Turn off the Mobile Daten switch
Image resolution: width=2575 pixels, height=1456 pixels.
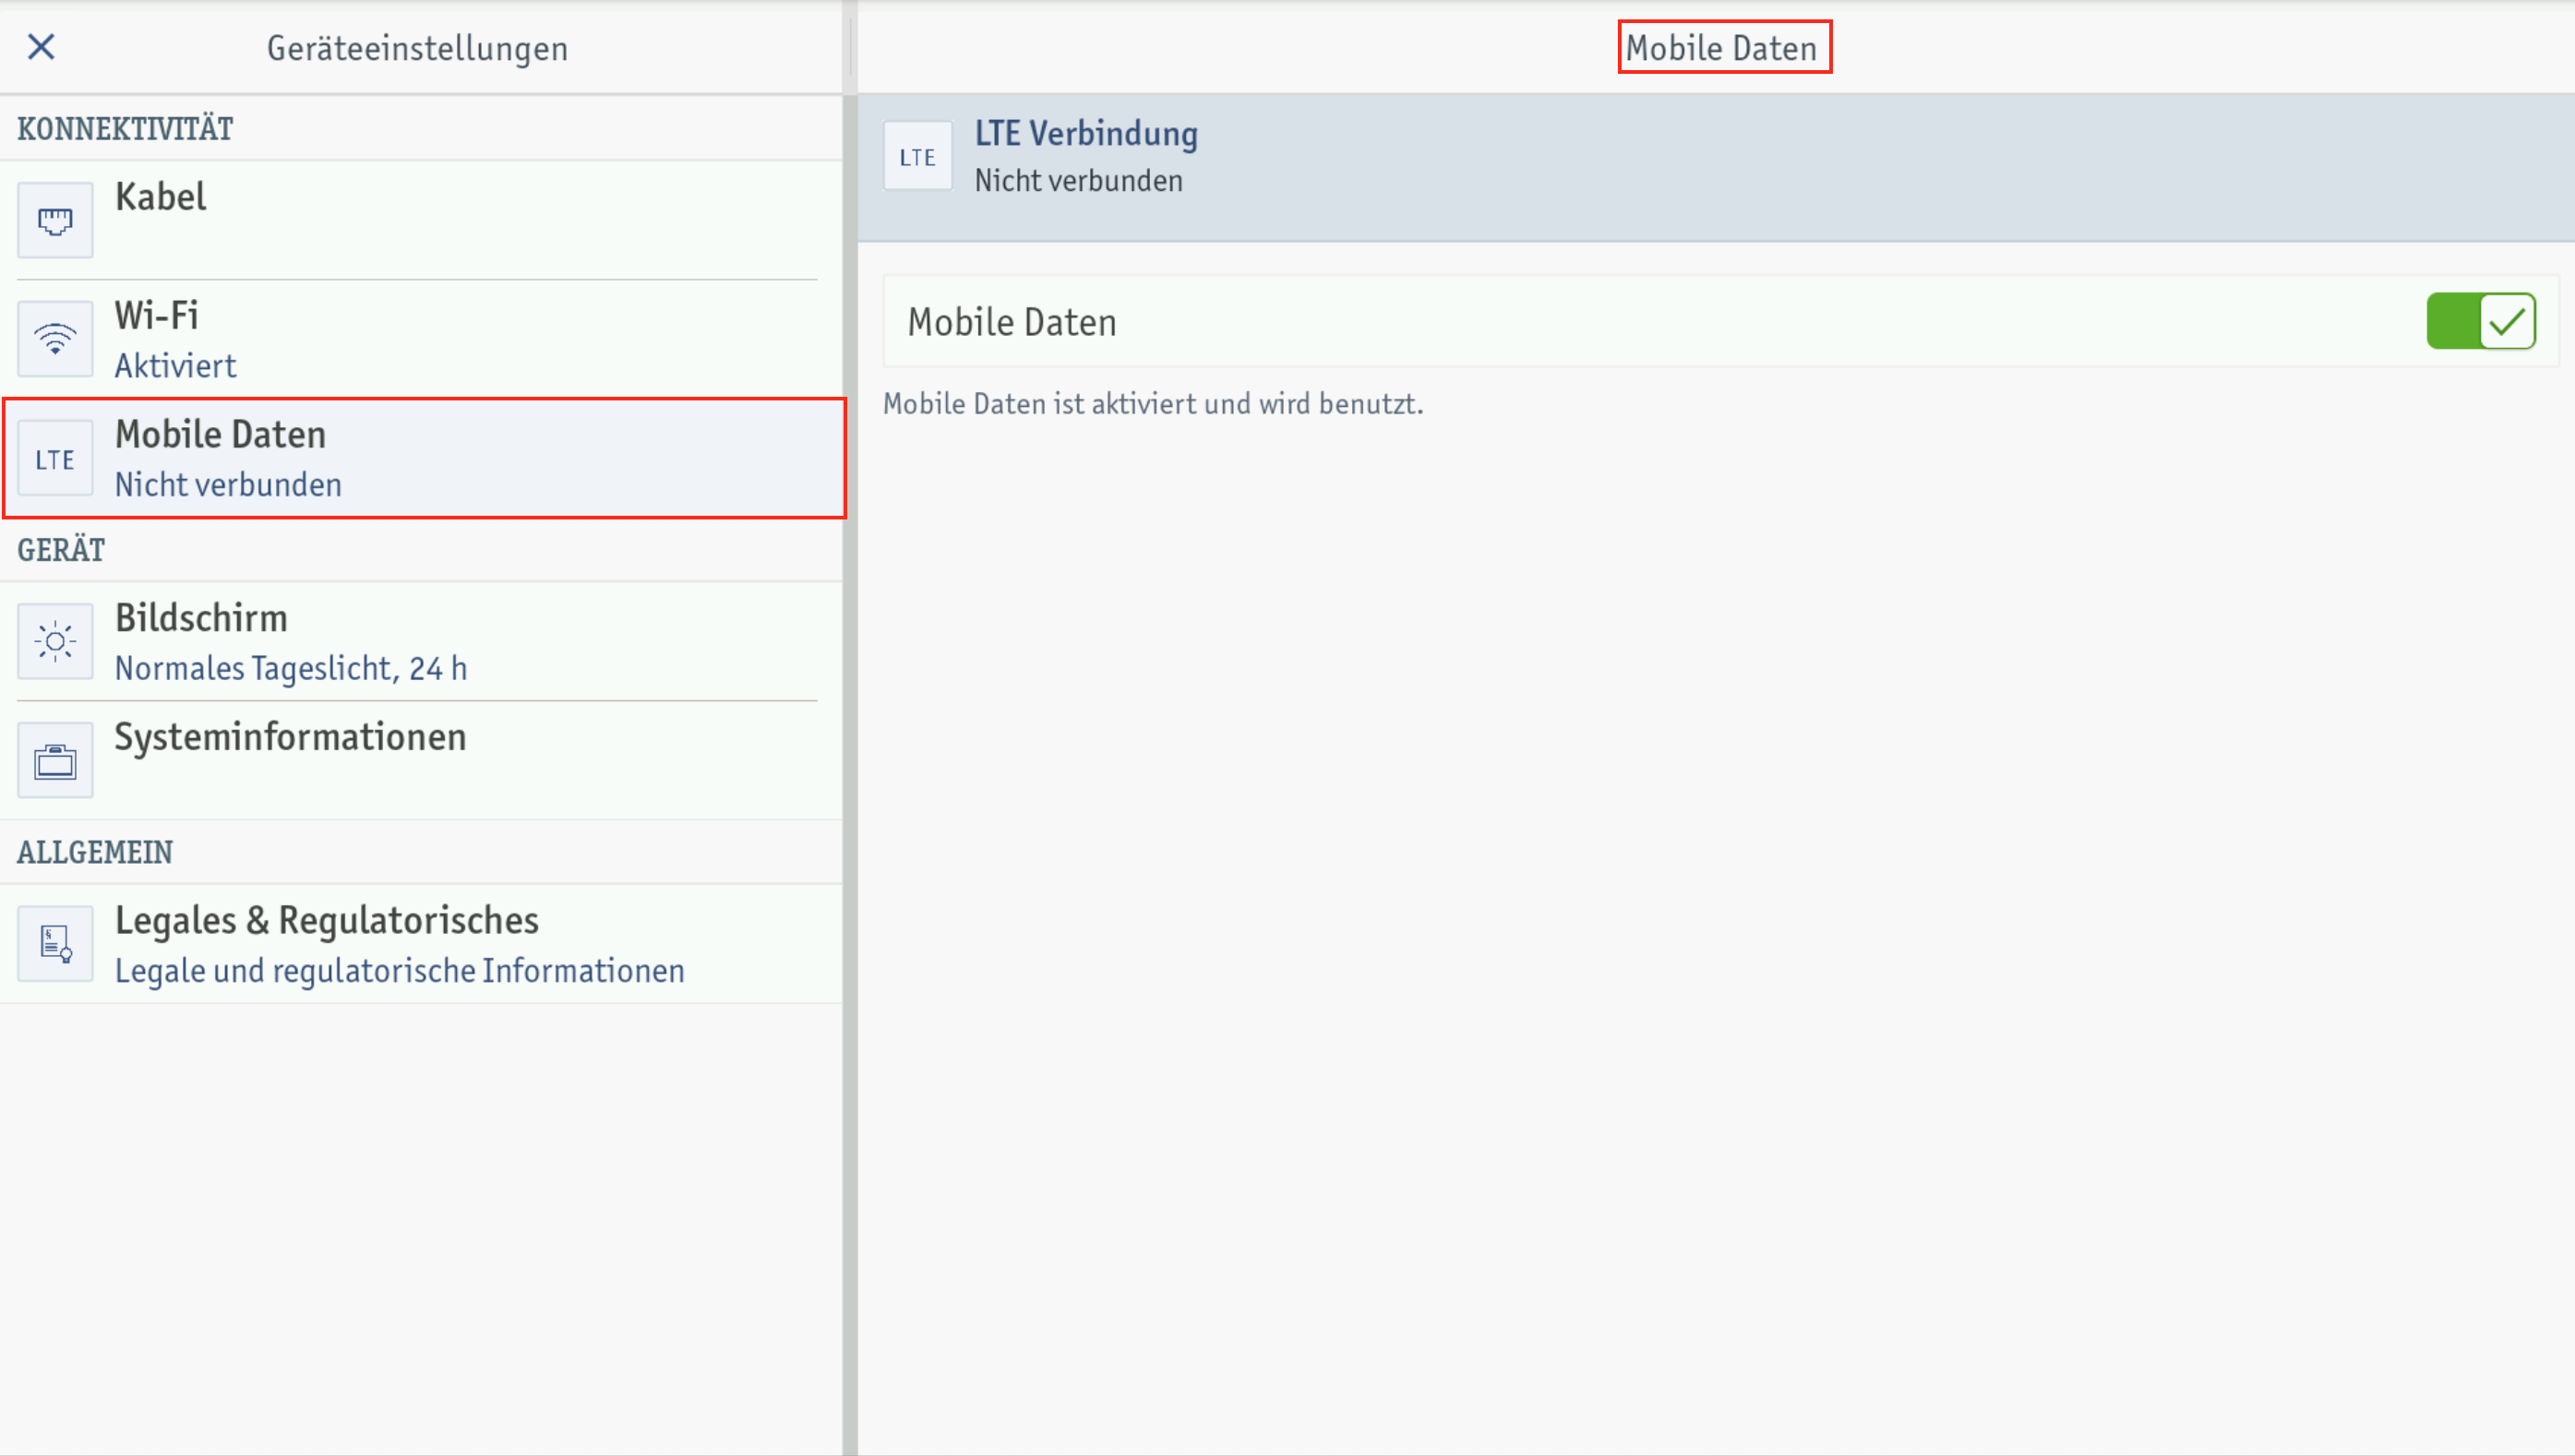(2481, 322)
